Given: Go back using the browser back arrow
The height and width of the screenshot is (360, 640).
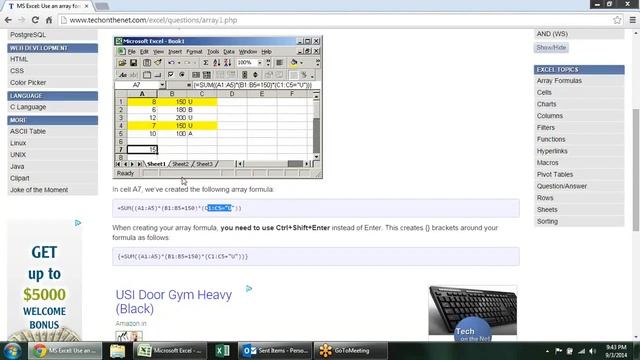Looking at the screenshot, I should [x=8, y=20].
